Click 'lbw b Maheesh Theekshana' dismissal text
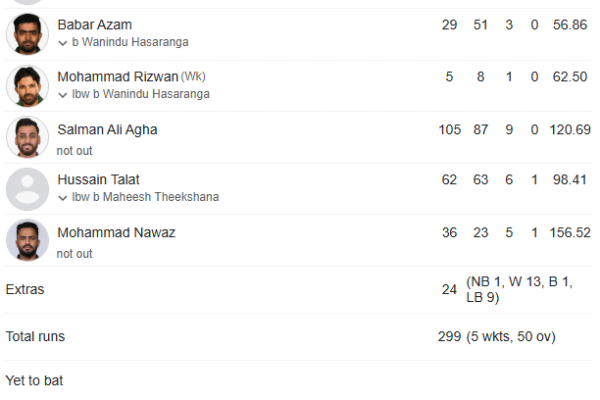This screenshot has height=400, width=600. pos(145,197)
